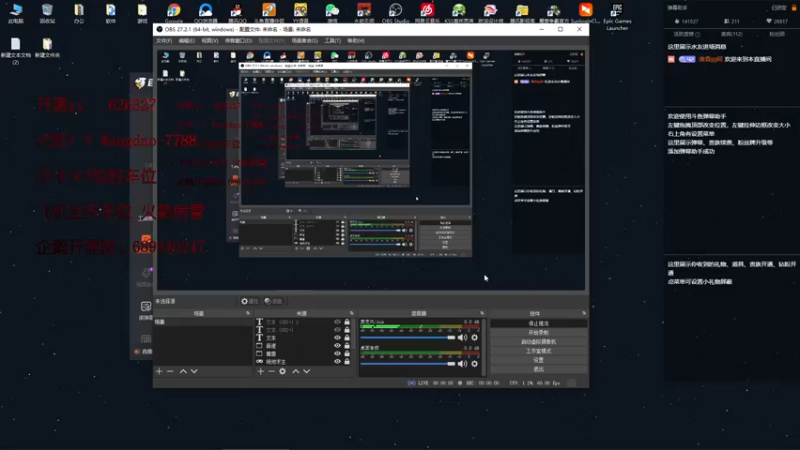Open the 网易云音乐 desktop icon
Viewport: 800px width, 450px height.
[x=427, y=13]
